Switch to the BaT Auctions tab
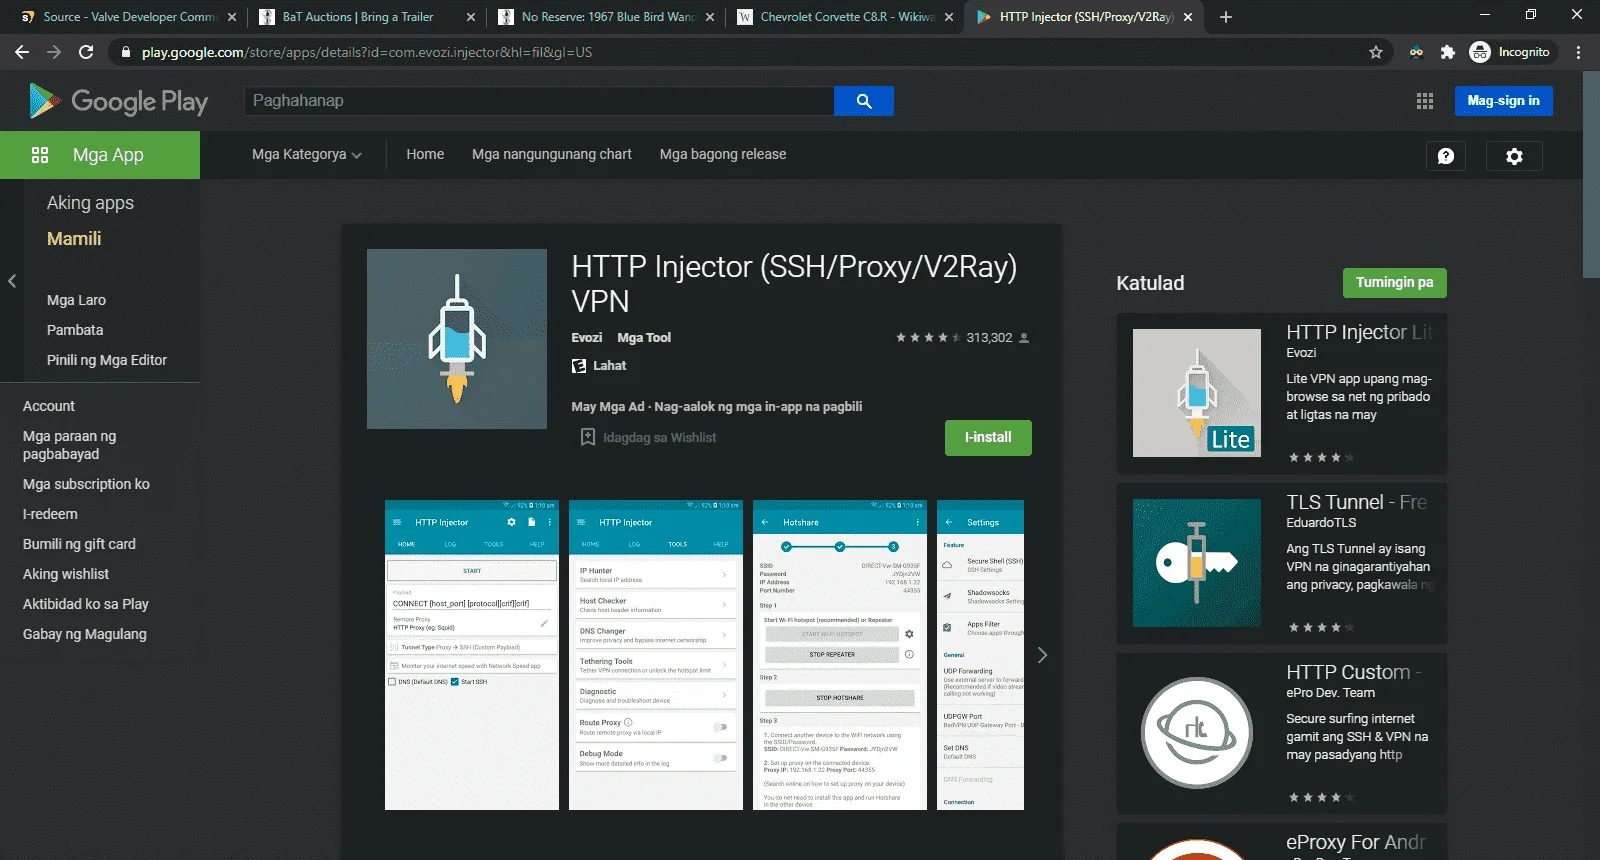The width and height of the screenshot is (1600, 860). [365, 17]
